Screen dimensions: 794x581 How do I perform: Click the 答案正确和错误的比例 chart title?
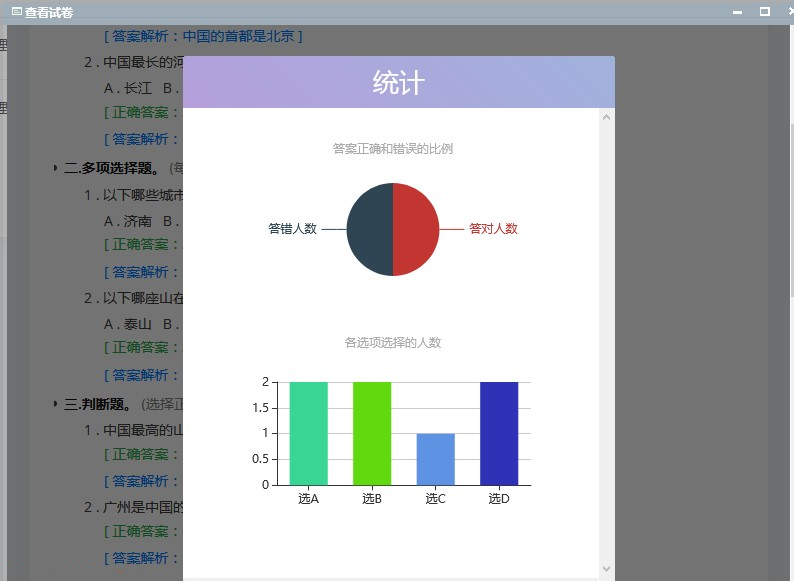(x=392, y=149)
